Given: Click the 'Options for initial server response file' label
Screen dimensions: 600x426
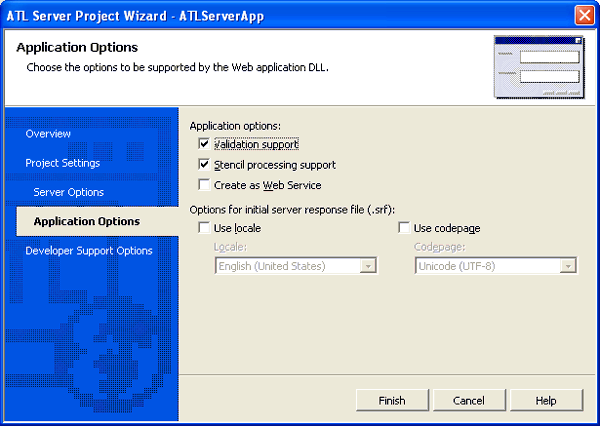Looking at the screenshot, I should (x=293, y=208).
